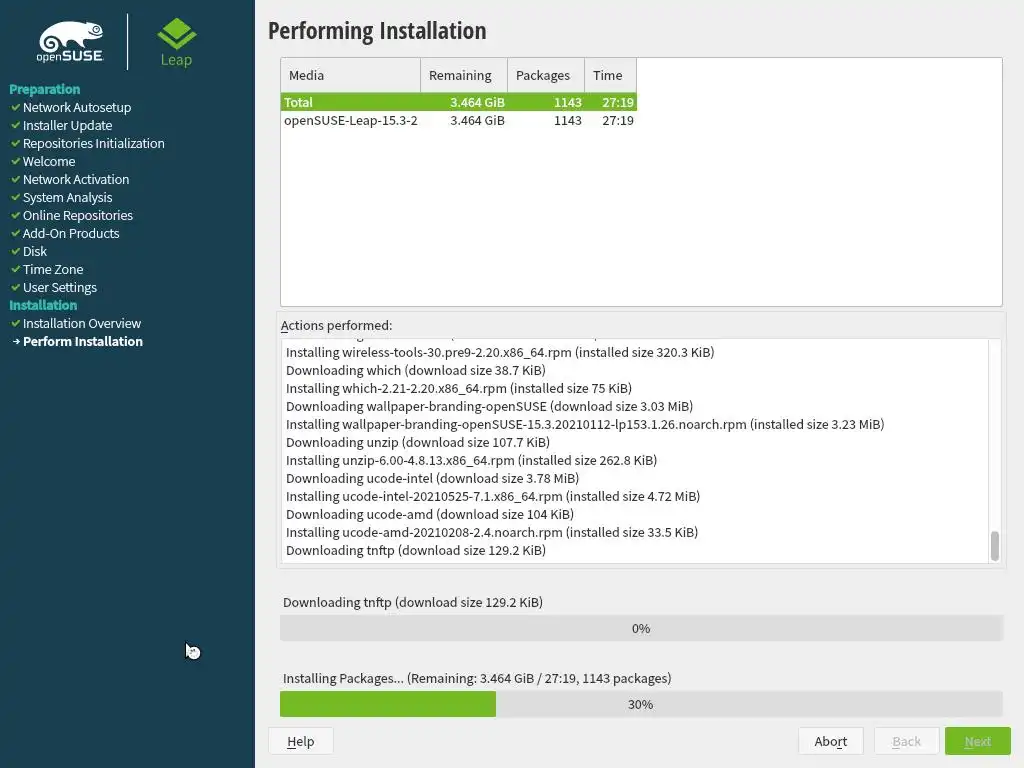The width and height of the screenshot is (1024, 768).
Task: Click the Downloading ucode-amd log line
Action: (x=430, y=514)
